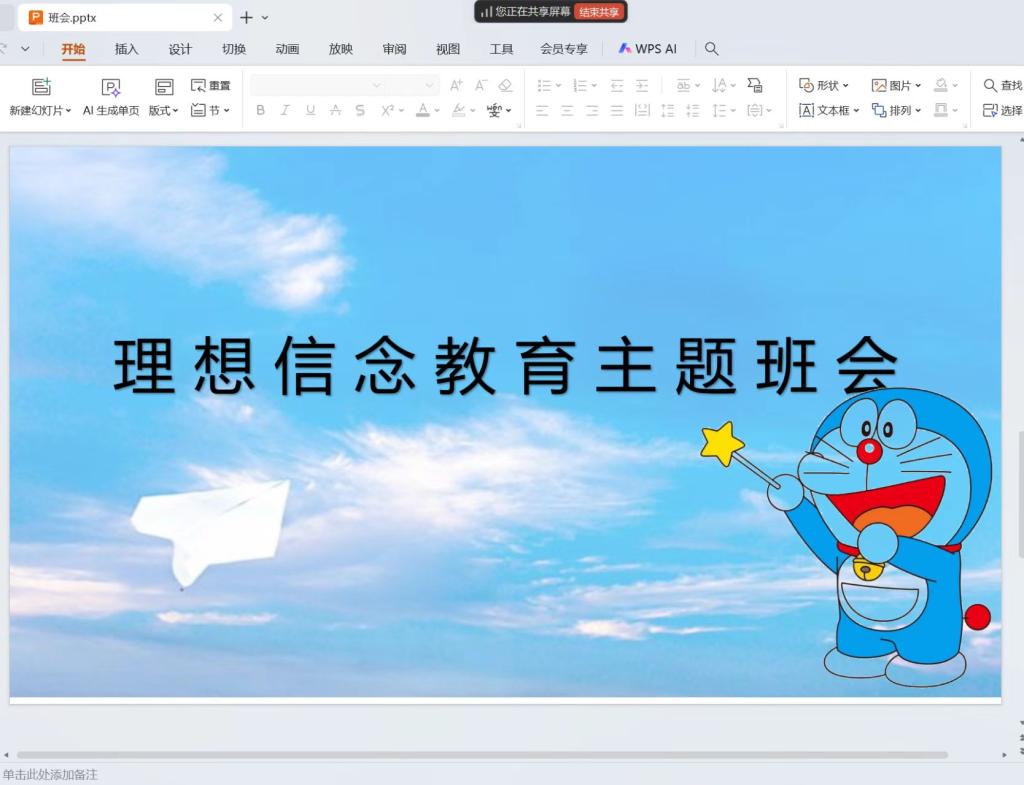
Task: Click the new tab plus icon
Action: tap(246, 18)
